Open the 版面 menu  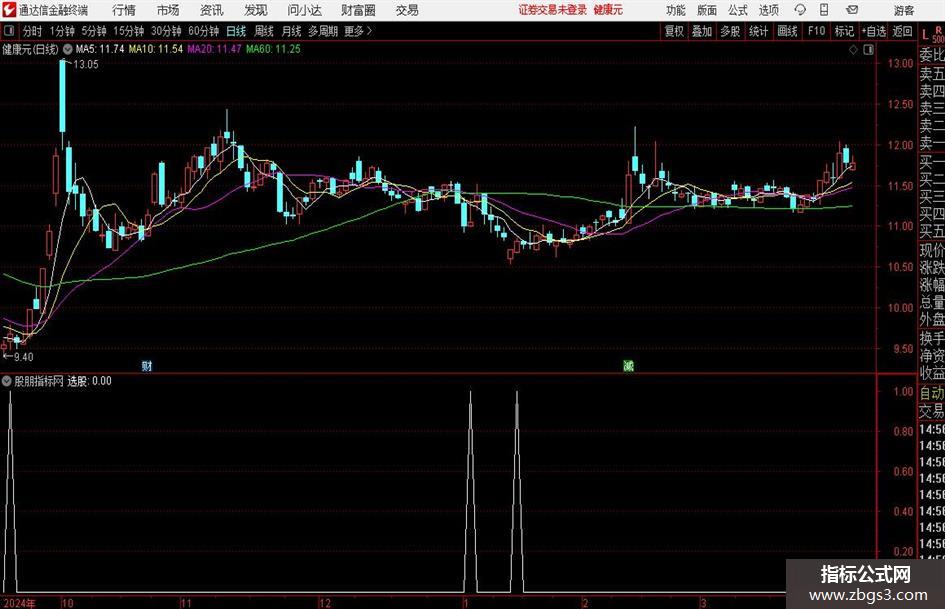(x=707, y=10)
